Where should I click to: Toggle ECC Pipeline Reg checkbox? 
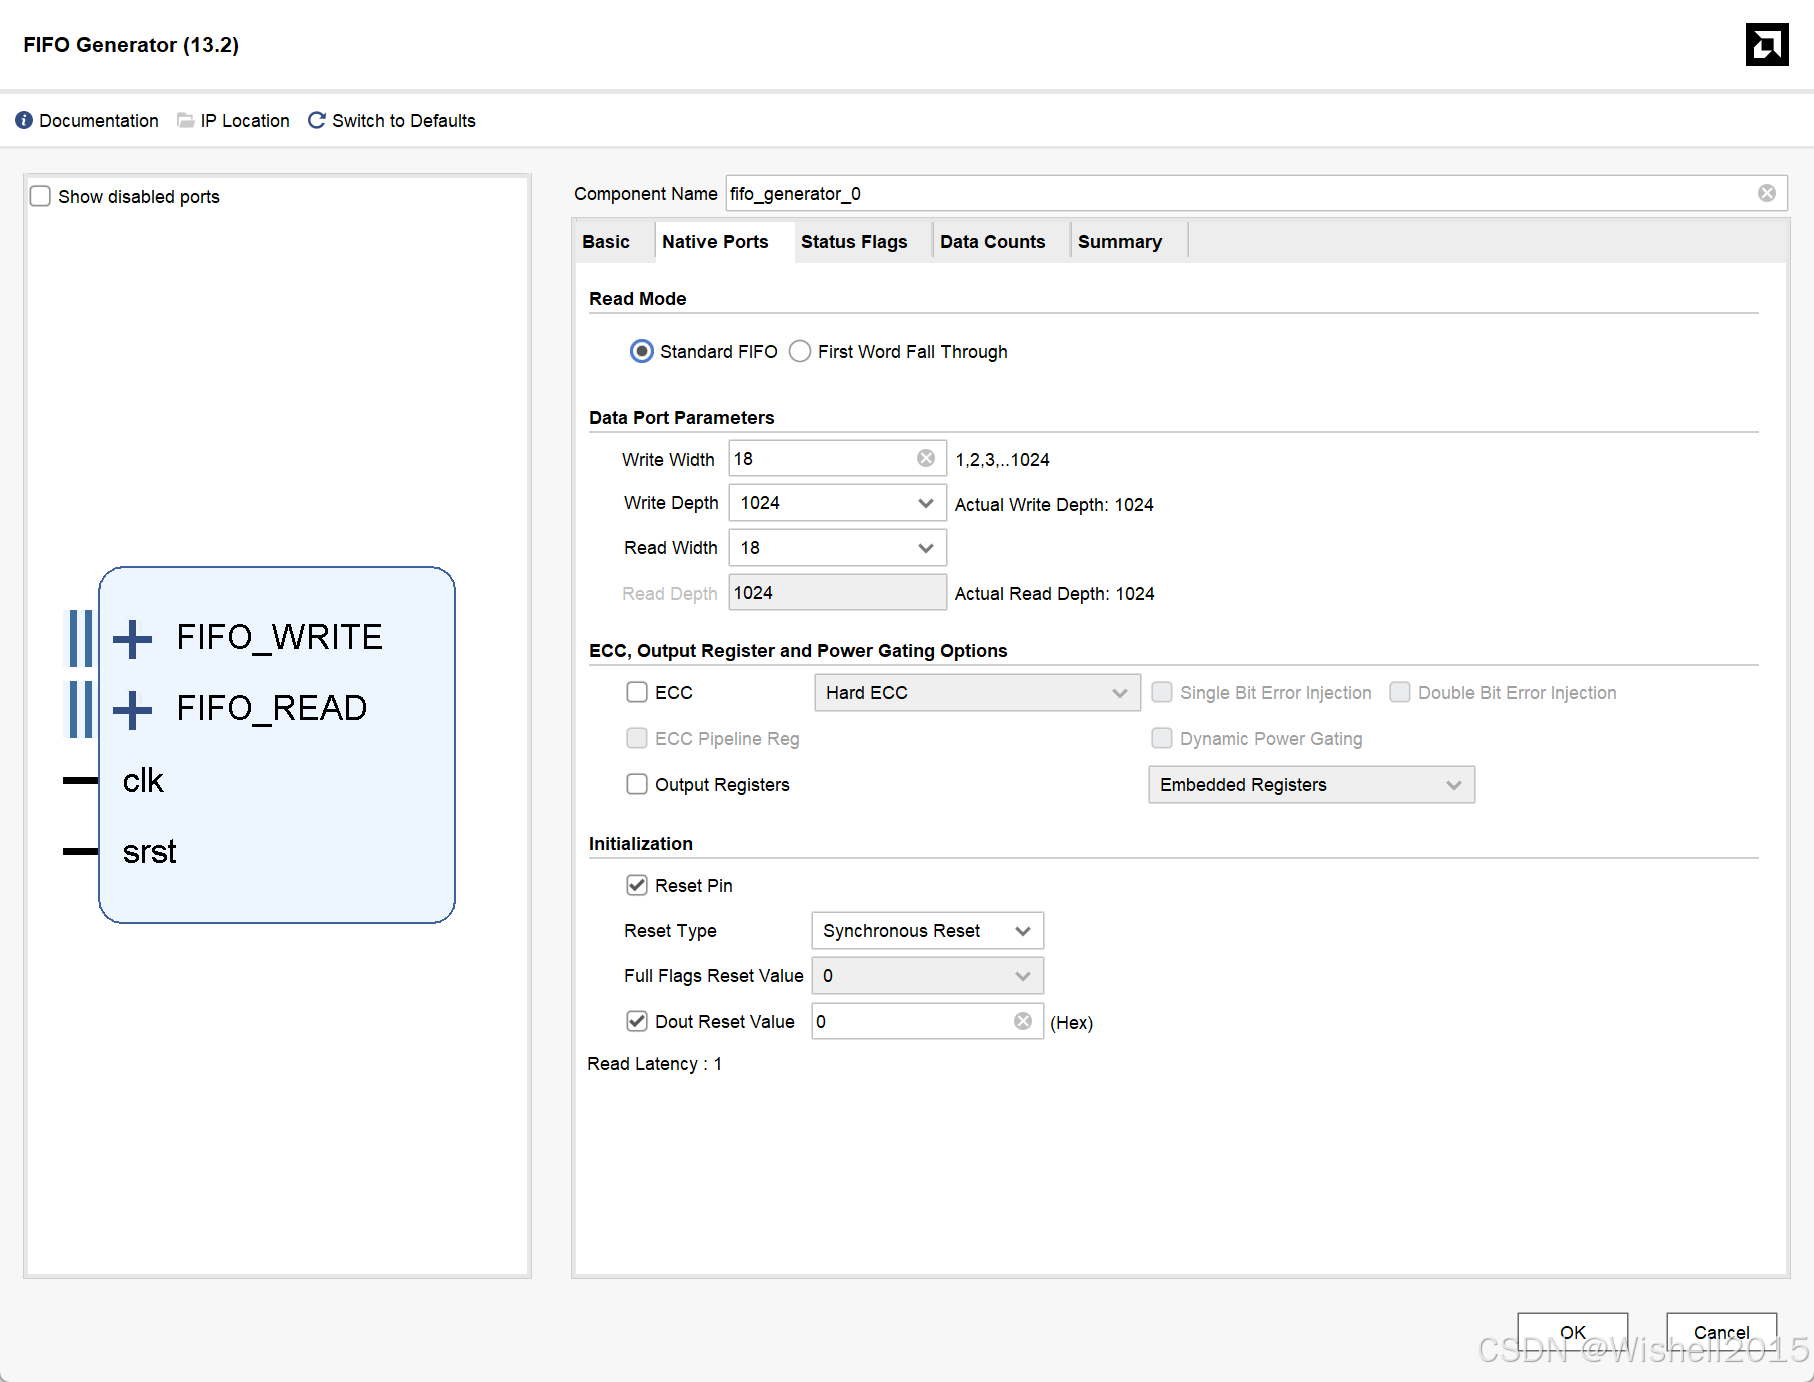pyautogui.click(x=637, y=738)
